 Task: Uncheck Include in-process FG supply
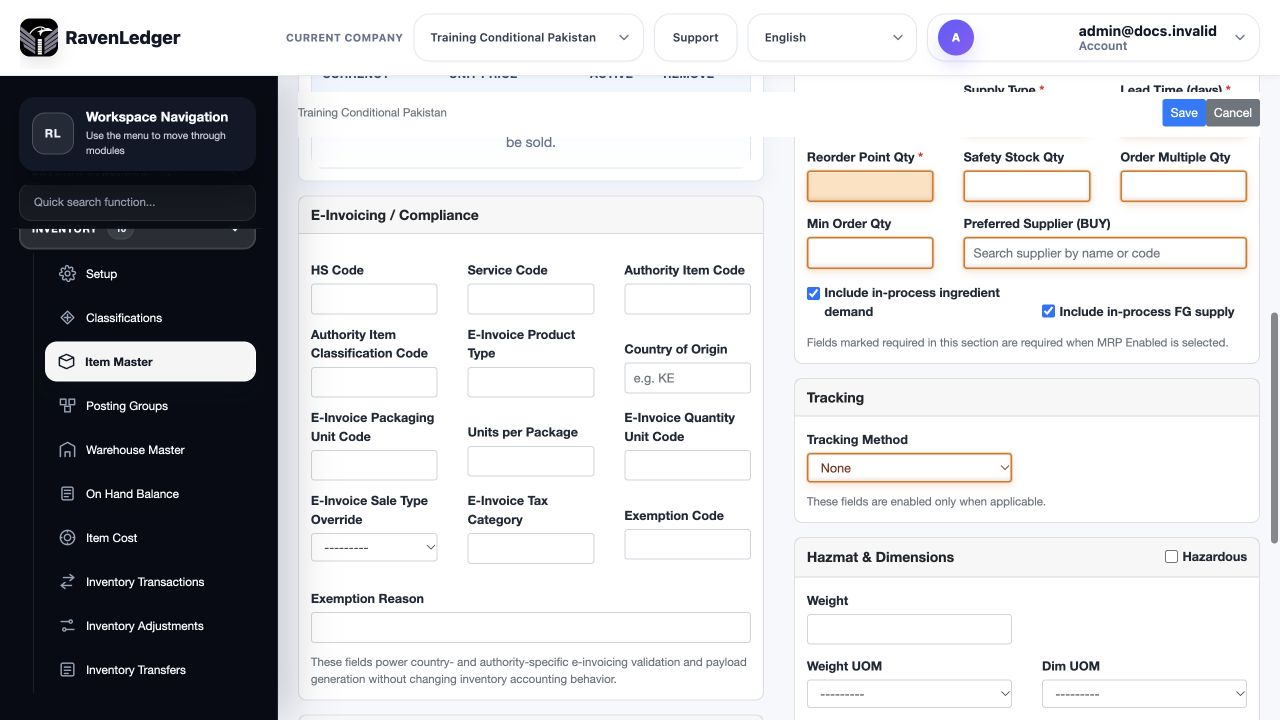1048,311
